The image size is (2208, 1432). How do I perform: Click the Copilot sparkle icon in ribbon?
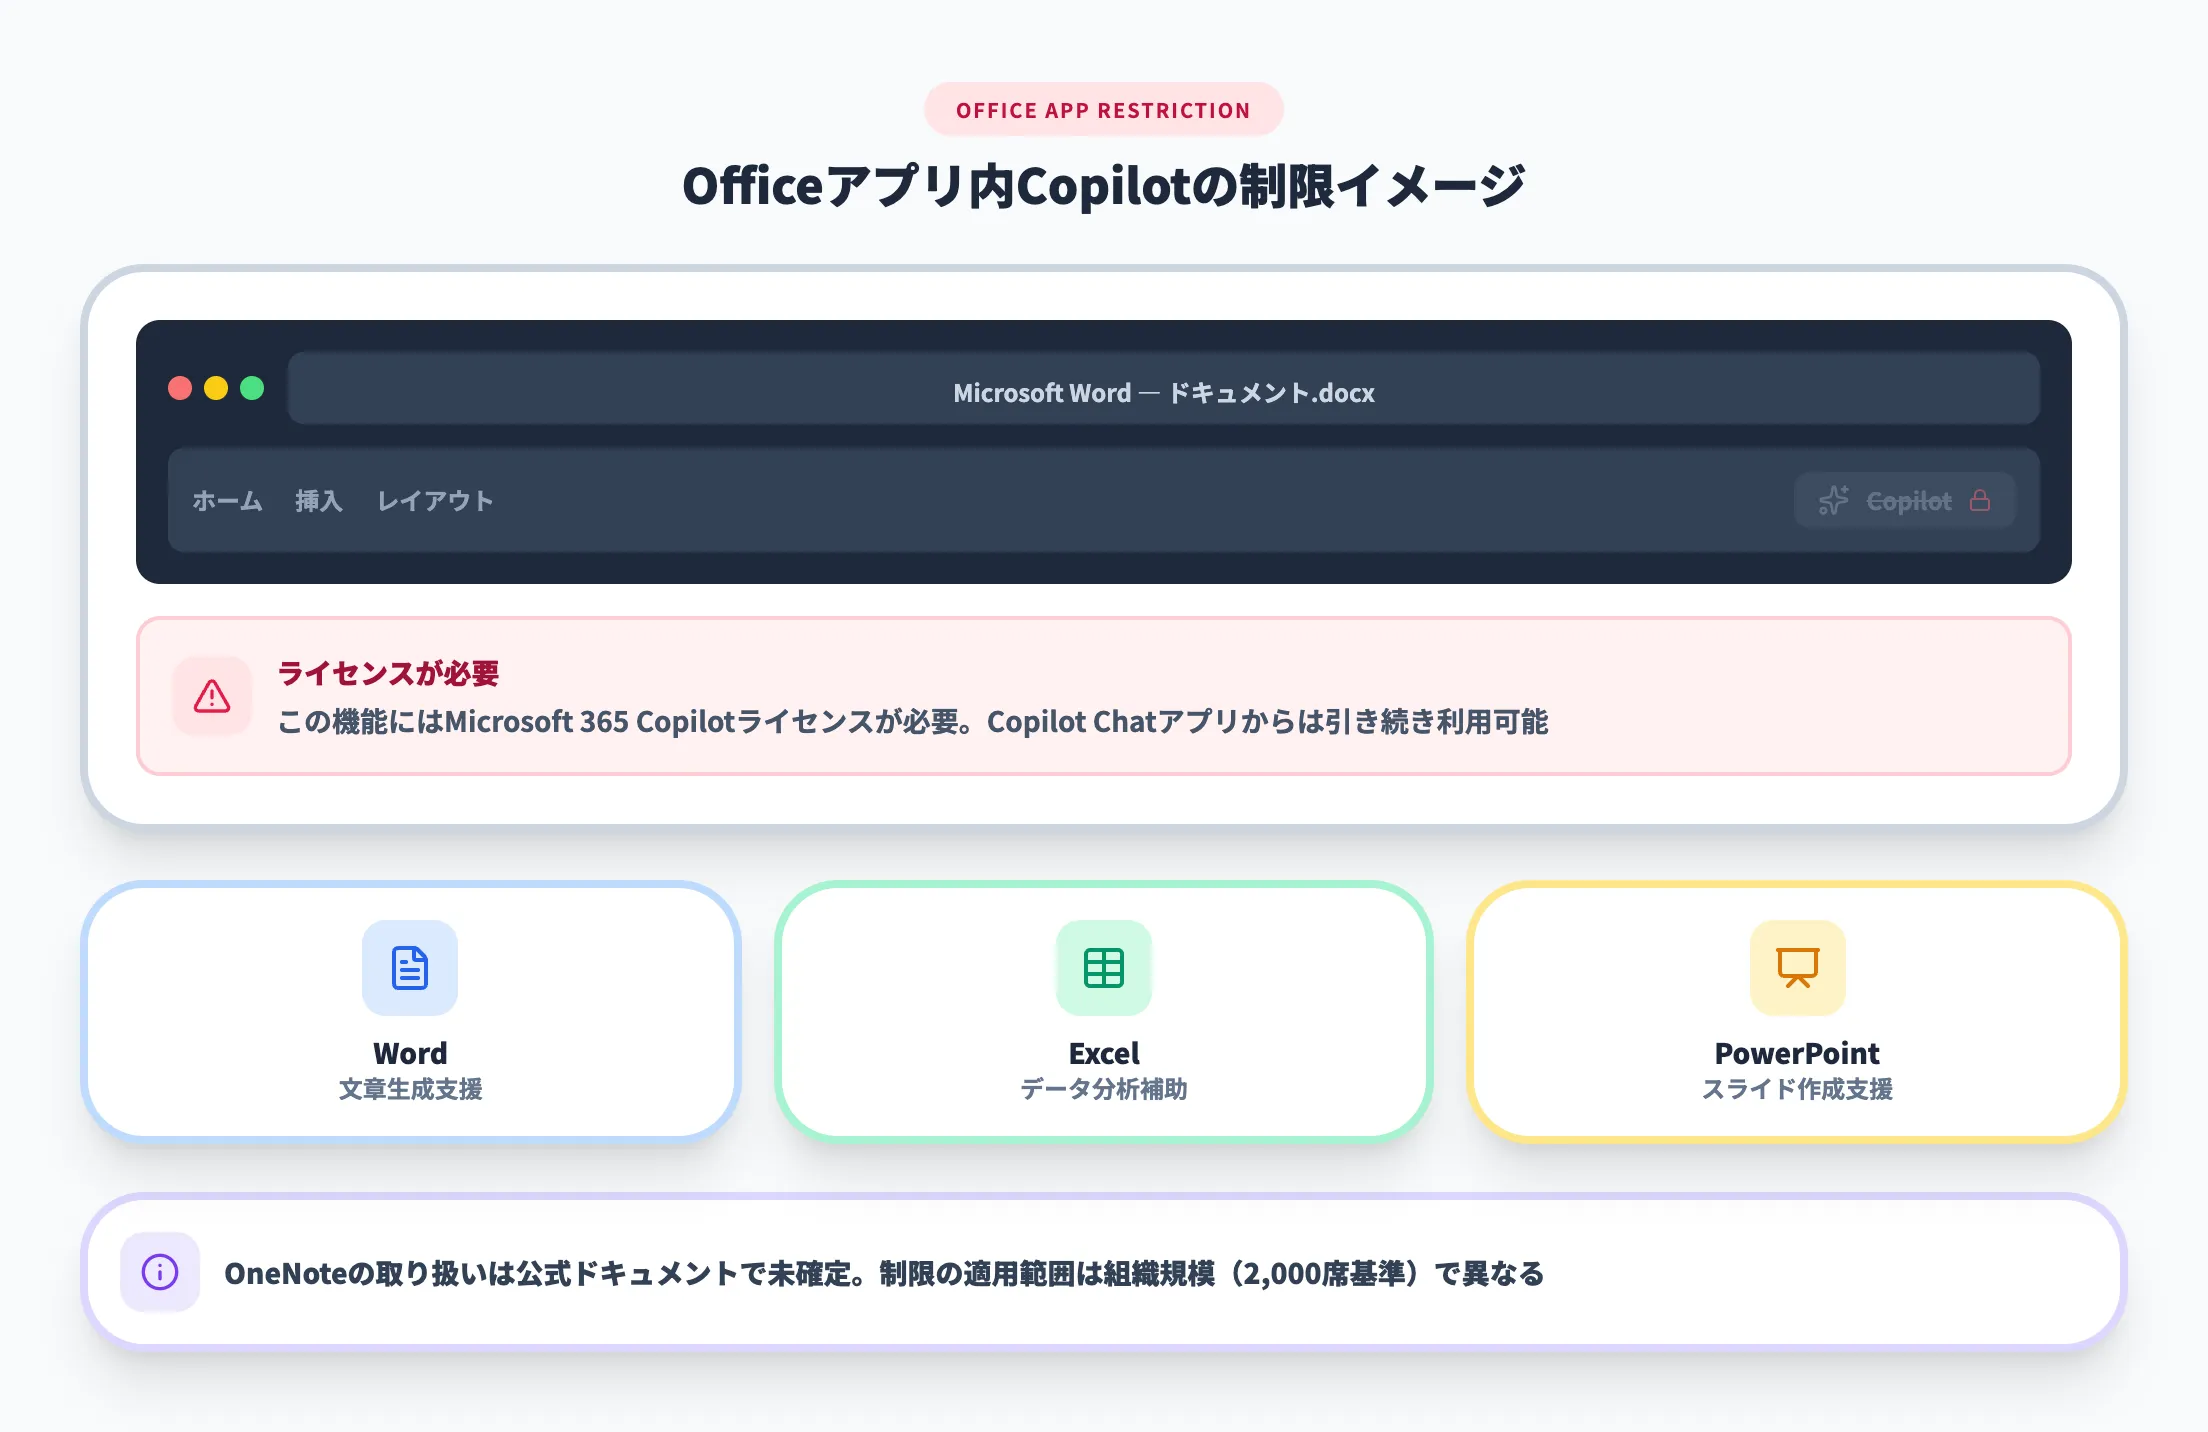[1833, 500]
